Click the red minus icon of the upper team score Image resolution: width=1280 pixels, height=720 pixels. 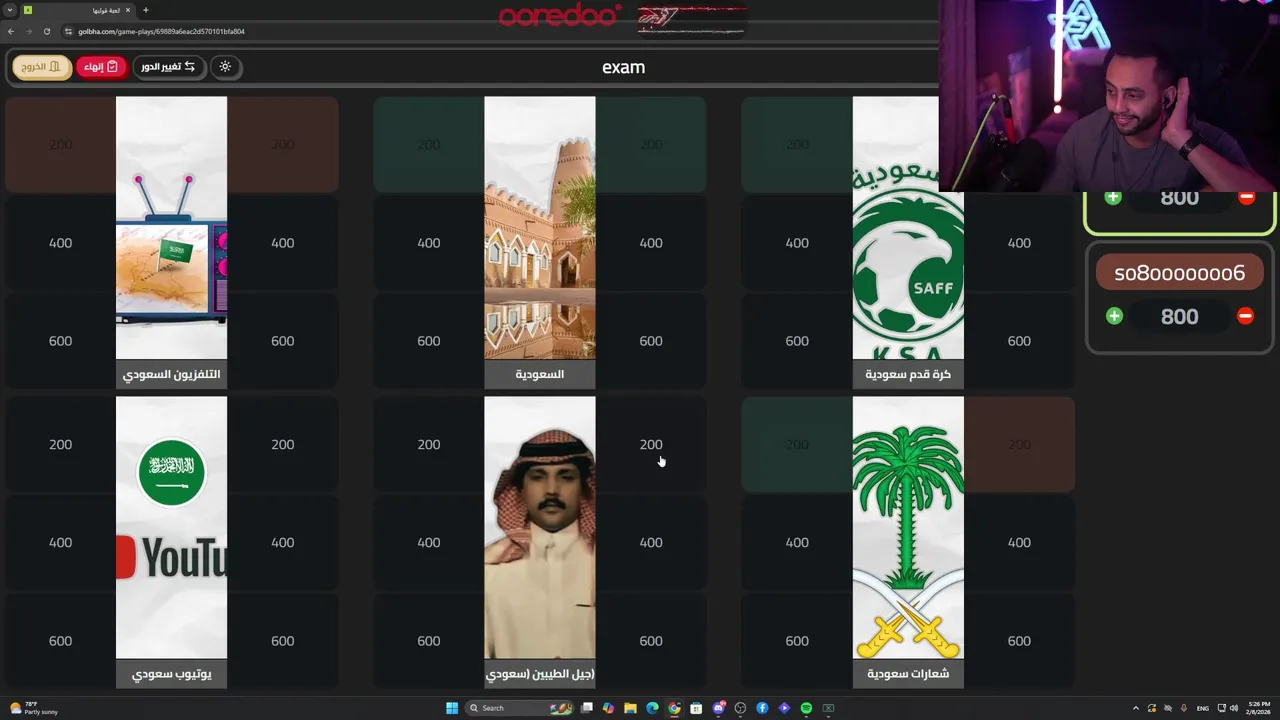[x=1246, y=198]
